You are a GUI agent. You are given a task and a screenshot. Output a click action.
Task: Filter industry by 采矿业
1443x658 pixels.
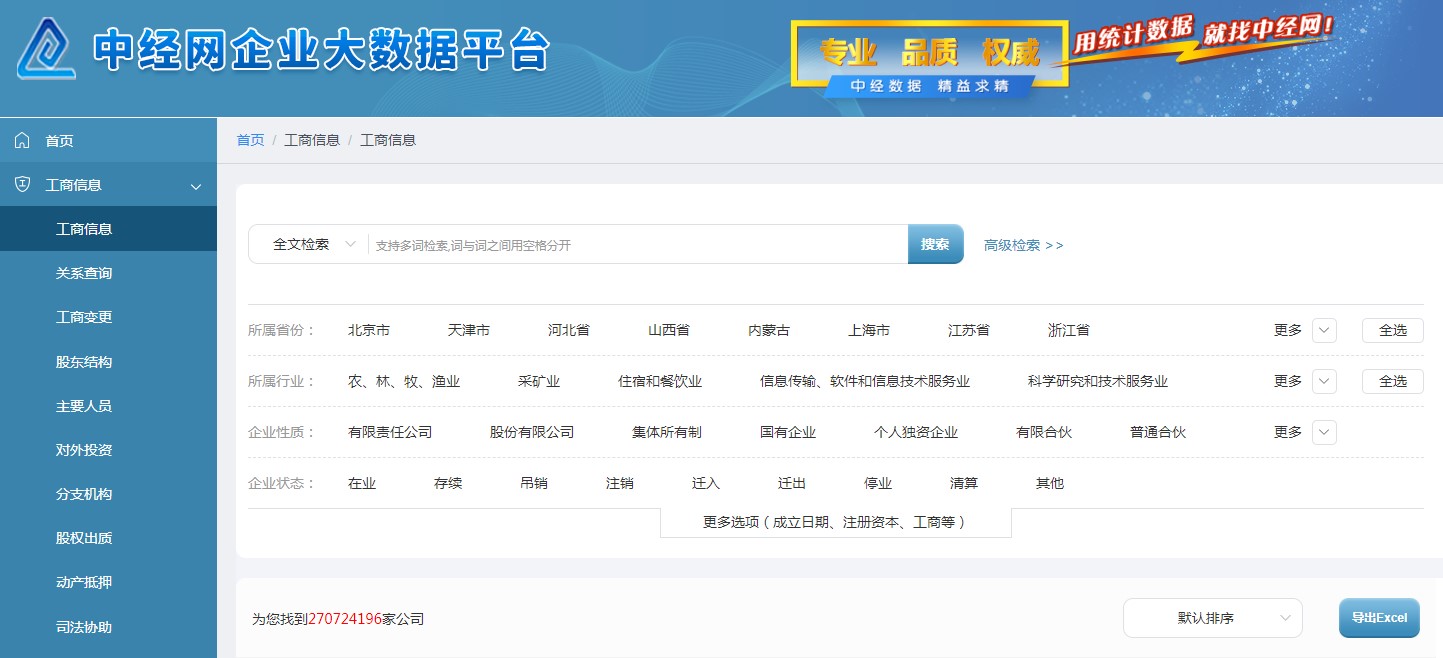click(539, 381)
